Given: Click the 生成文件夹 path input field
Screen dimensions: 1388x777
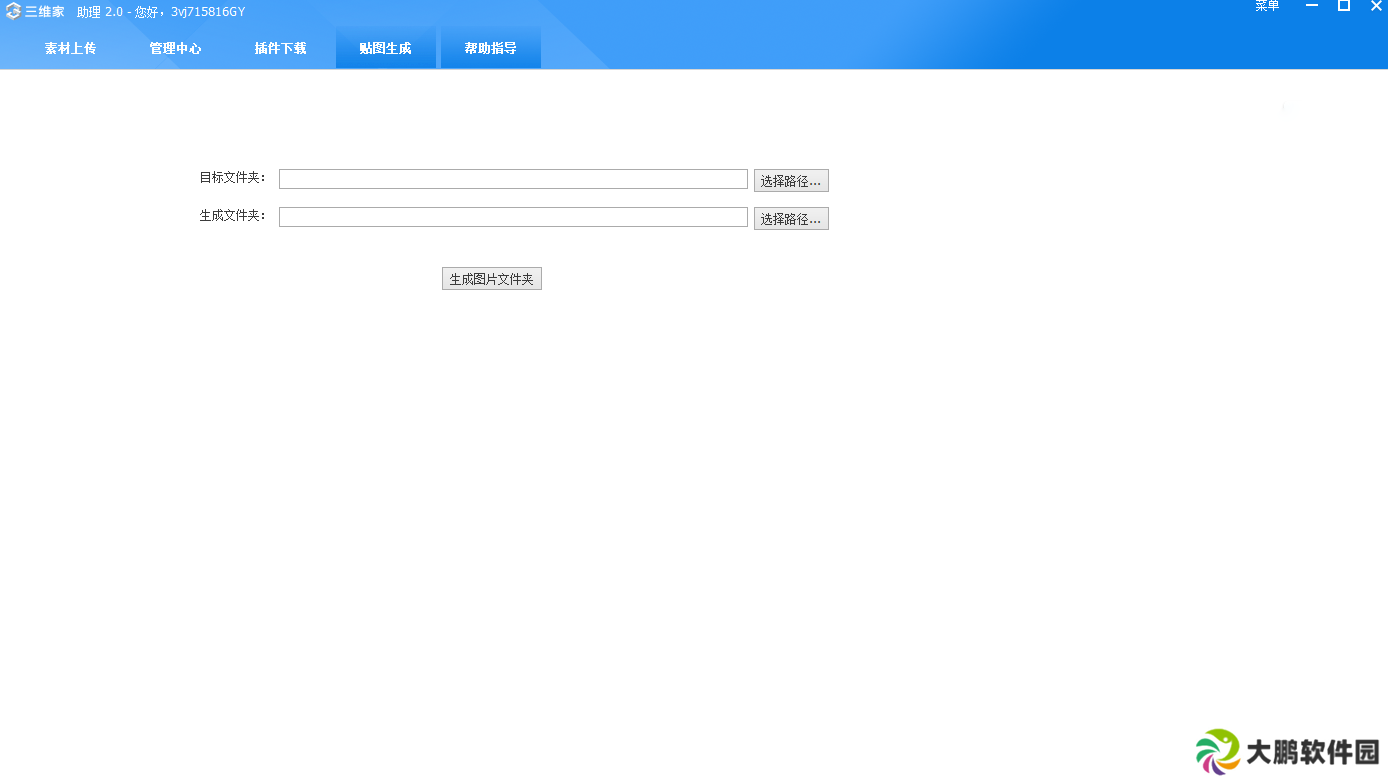Looking at the screenshot, I should point(513,217).
